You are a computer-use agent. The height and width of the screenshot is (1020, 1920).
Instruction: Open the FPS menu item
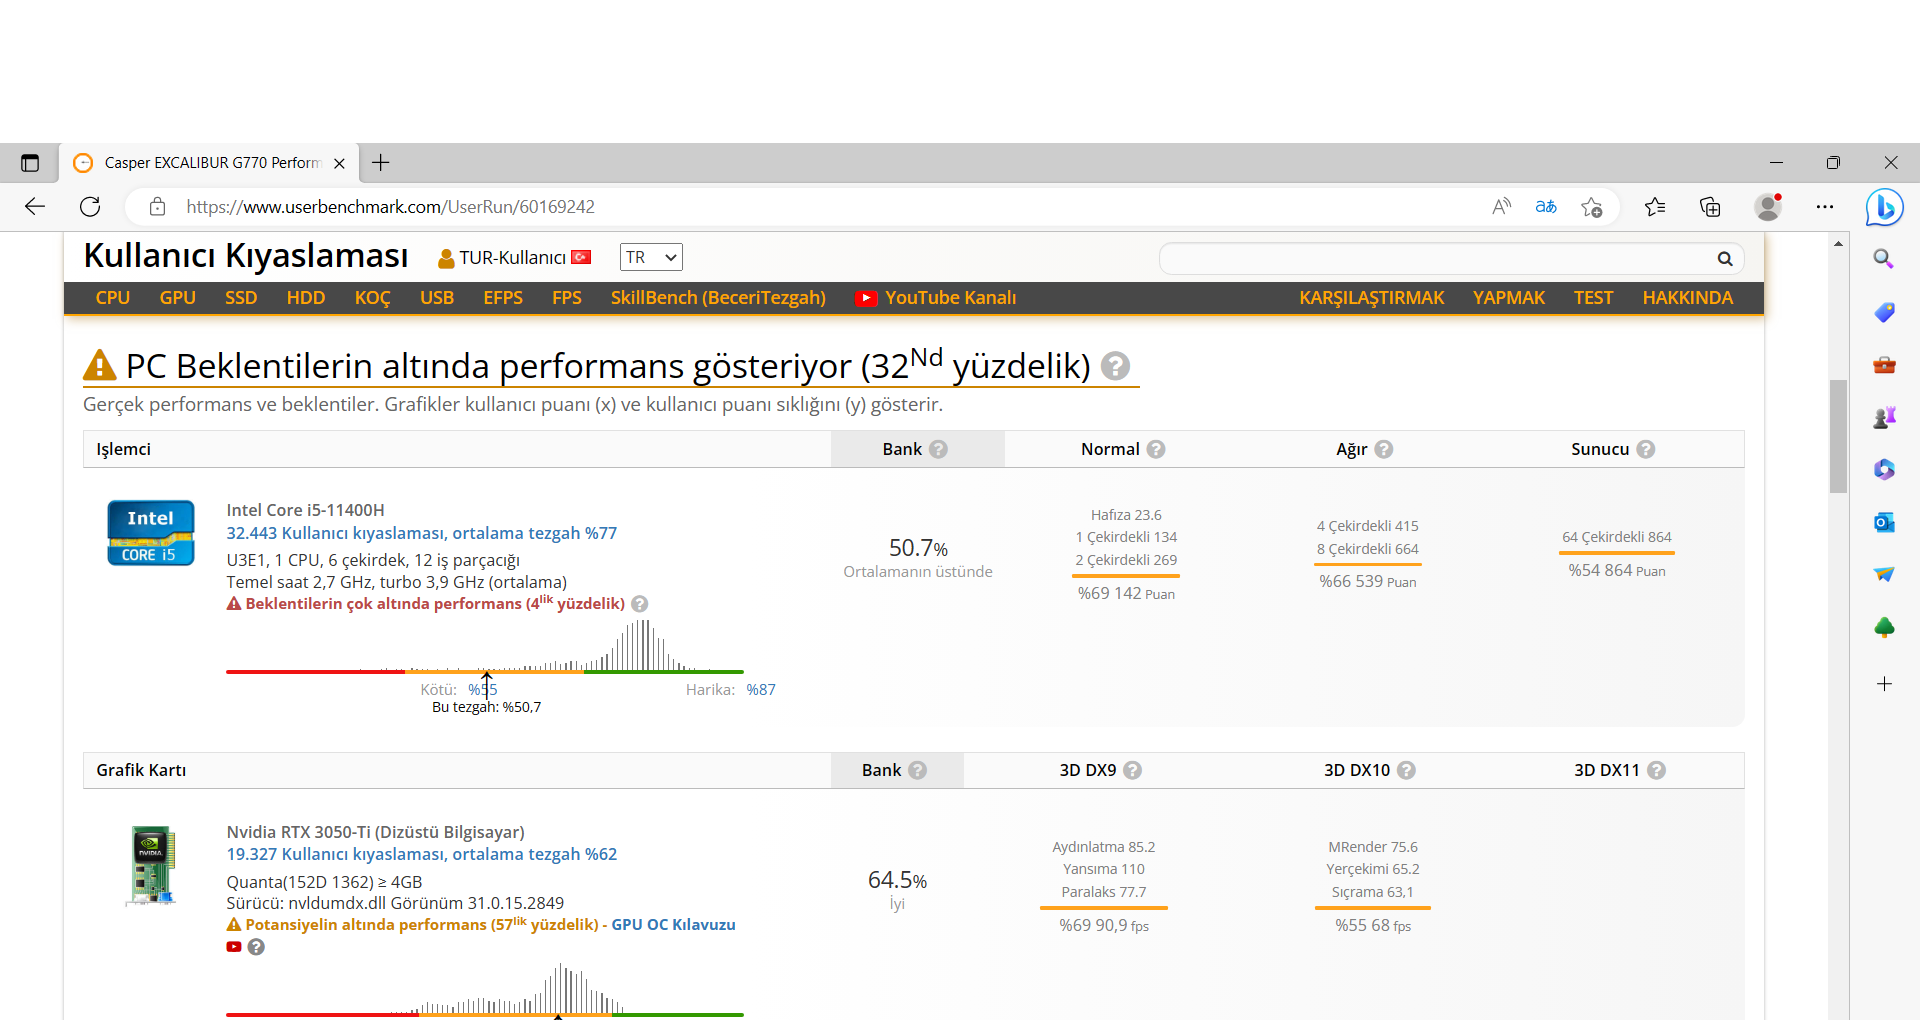point(567,298)
